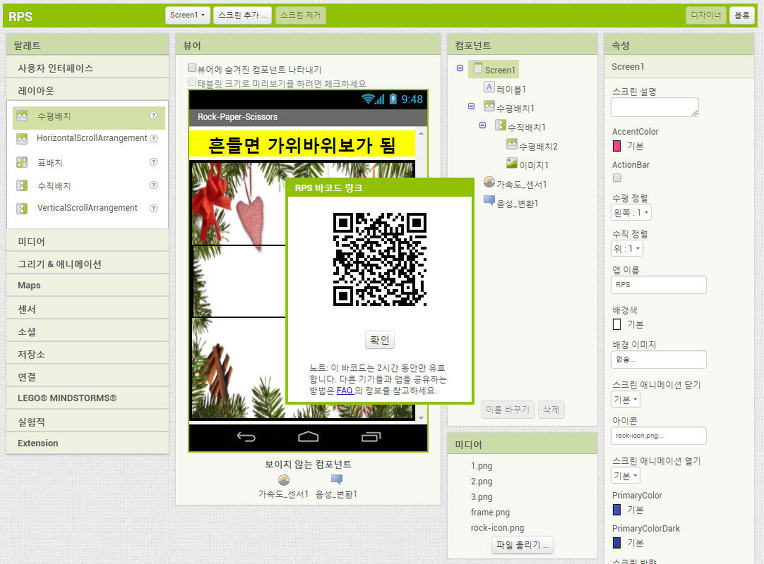Click the 앱 이름 input field
The image size is (764, 564).
pos(659,284)
